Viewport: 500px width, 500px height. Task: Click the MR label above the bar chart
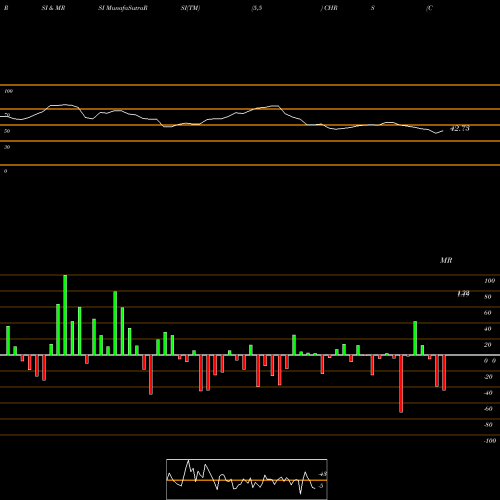[x=446, y=260]
